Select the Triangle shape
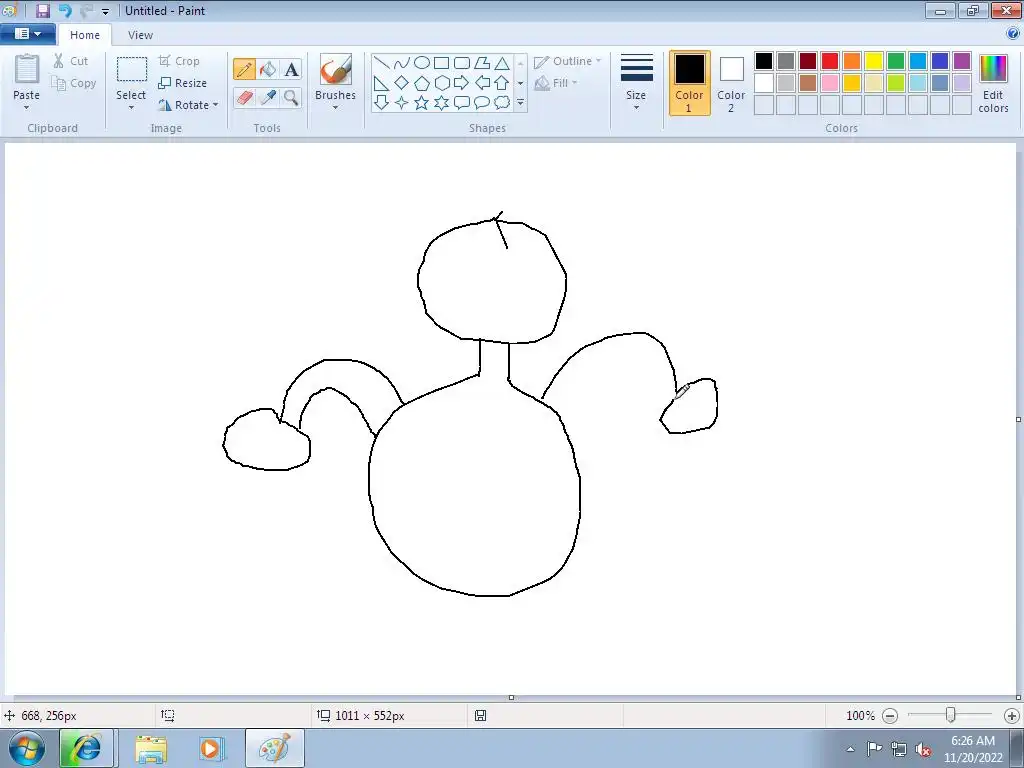 pyautogui.click(x=502, y=63)
